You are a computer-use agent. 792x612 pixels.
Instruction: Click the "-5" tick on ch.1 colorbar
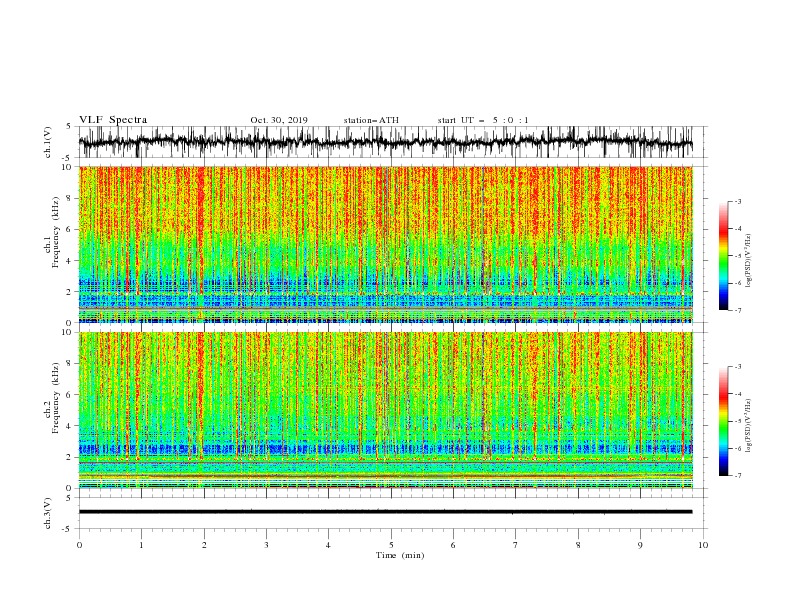pyautogui.click(x=738, y=256)
